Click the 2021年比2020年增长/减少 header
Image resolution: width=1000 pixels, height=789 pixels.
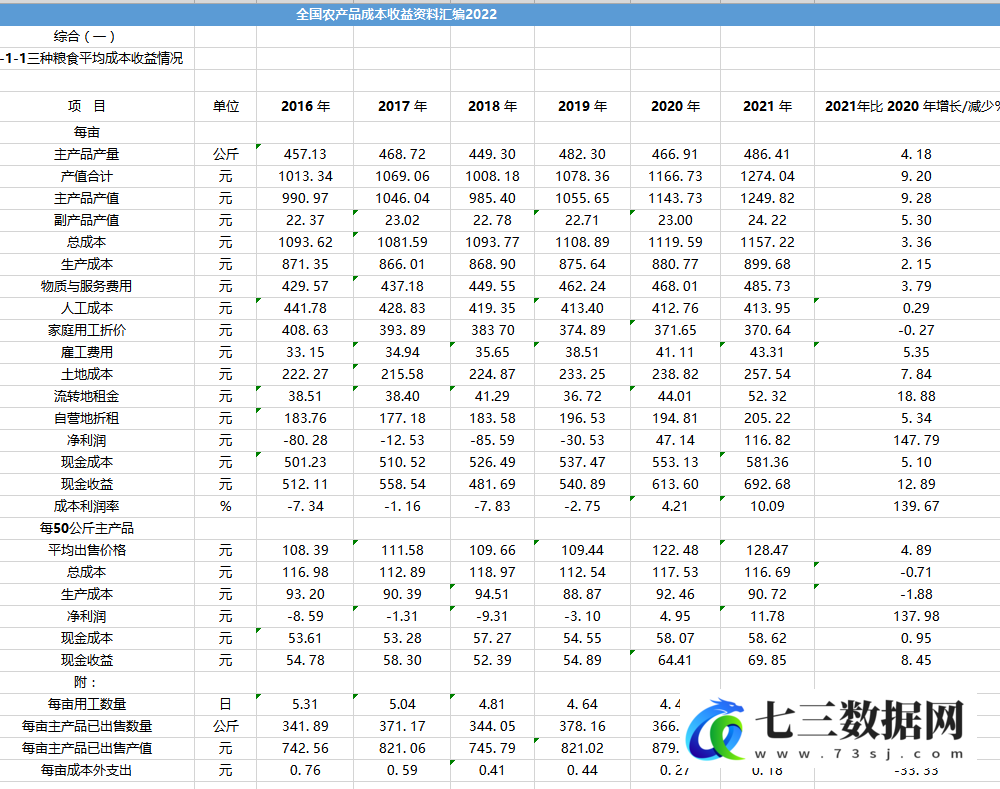[x=912, y=107]
